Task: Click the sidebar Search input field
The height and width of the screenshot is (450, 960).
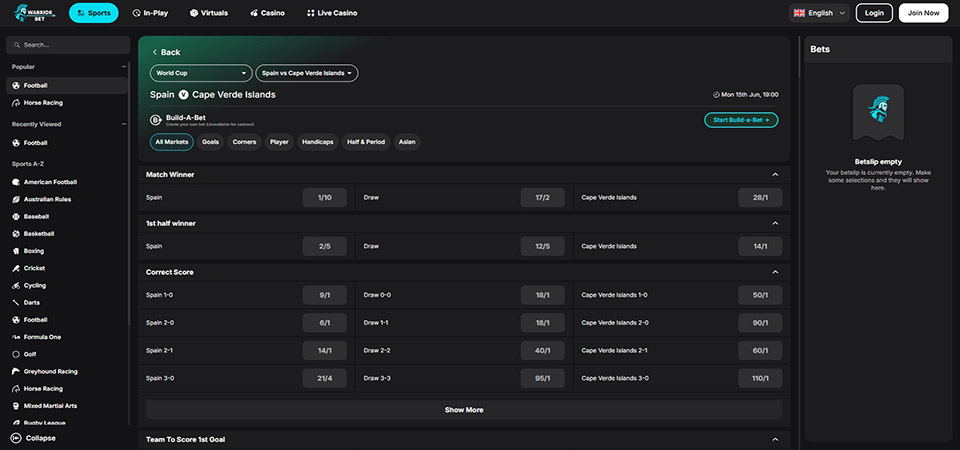Action: pos(68,45)
